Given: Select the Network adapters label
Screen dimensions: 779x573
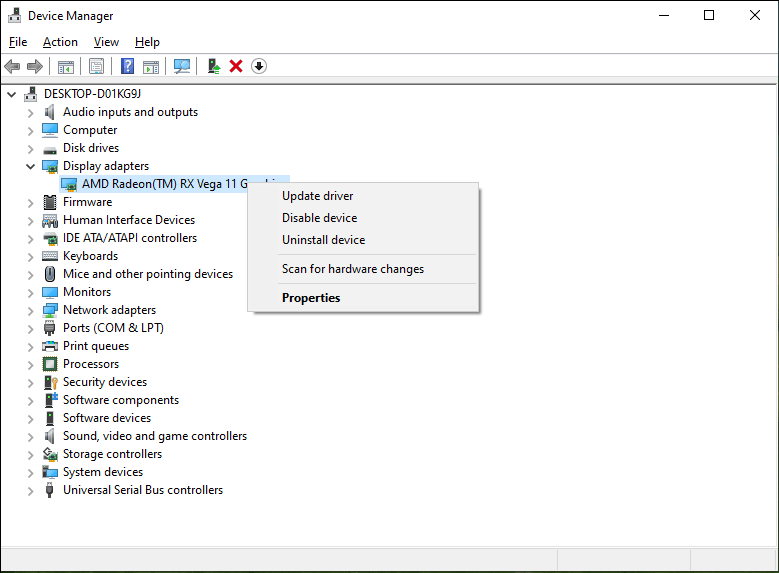Looking at the screenshot, I should [x=109, y=310].
